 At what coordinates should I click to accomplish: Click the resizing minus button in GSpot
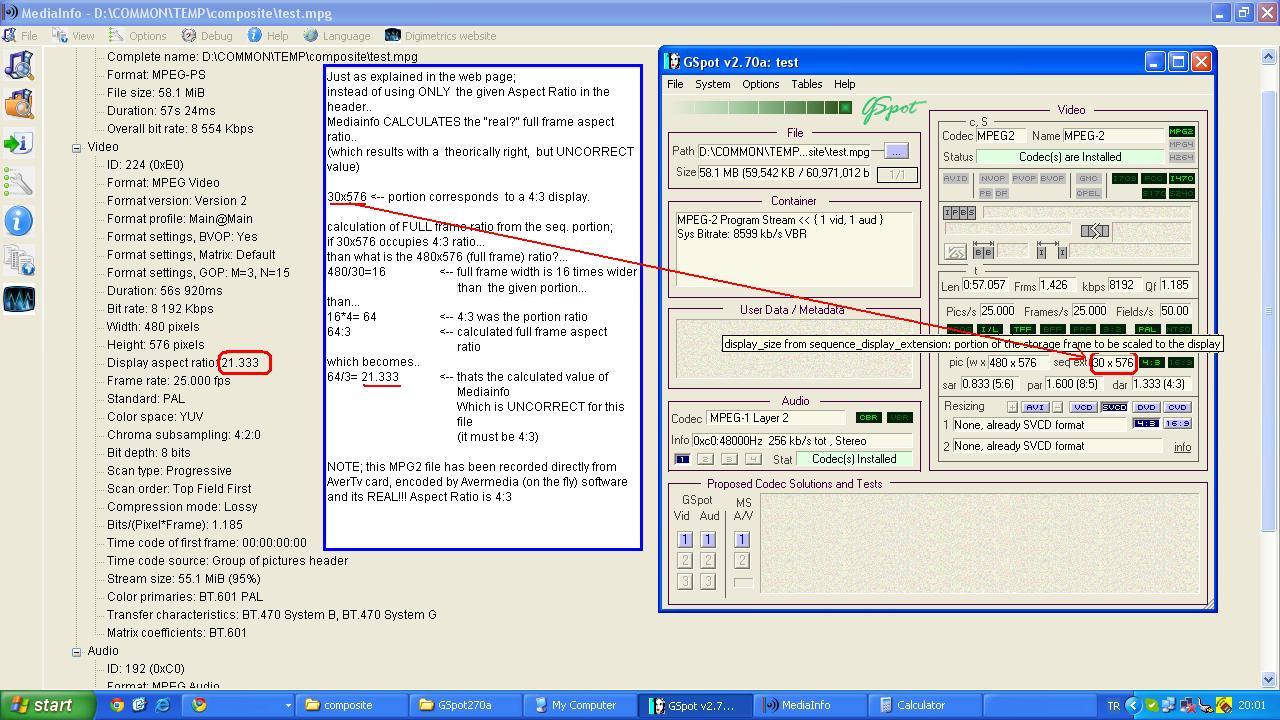[1057, 408]
